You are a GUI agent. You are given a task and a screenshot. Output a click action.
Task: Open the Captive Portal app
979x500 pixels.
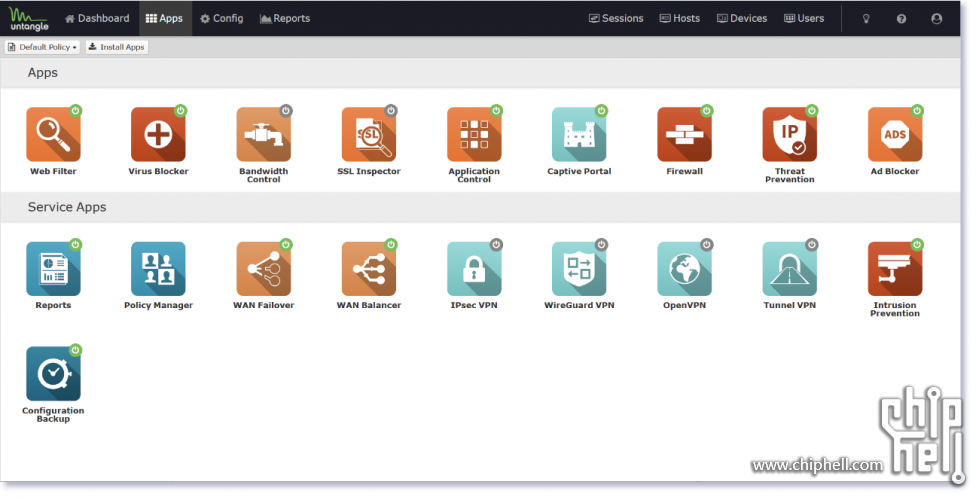579,135
